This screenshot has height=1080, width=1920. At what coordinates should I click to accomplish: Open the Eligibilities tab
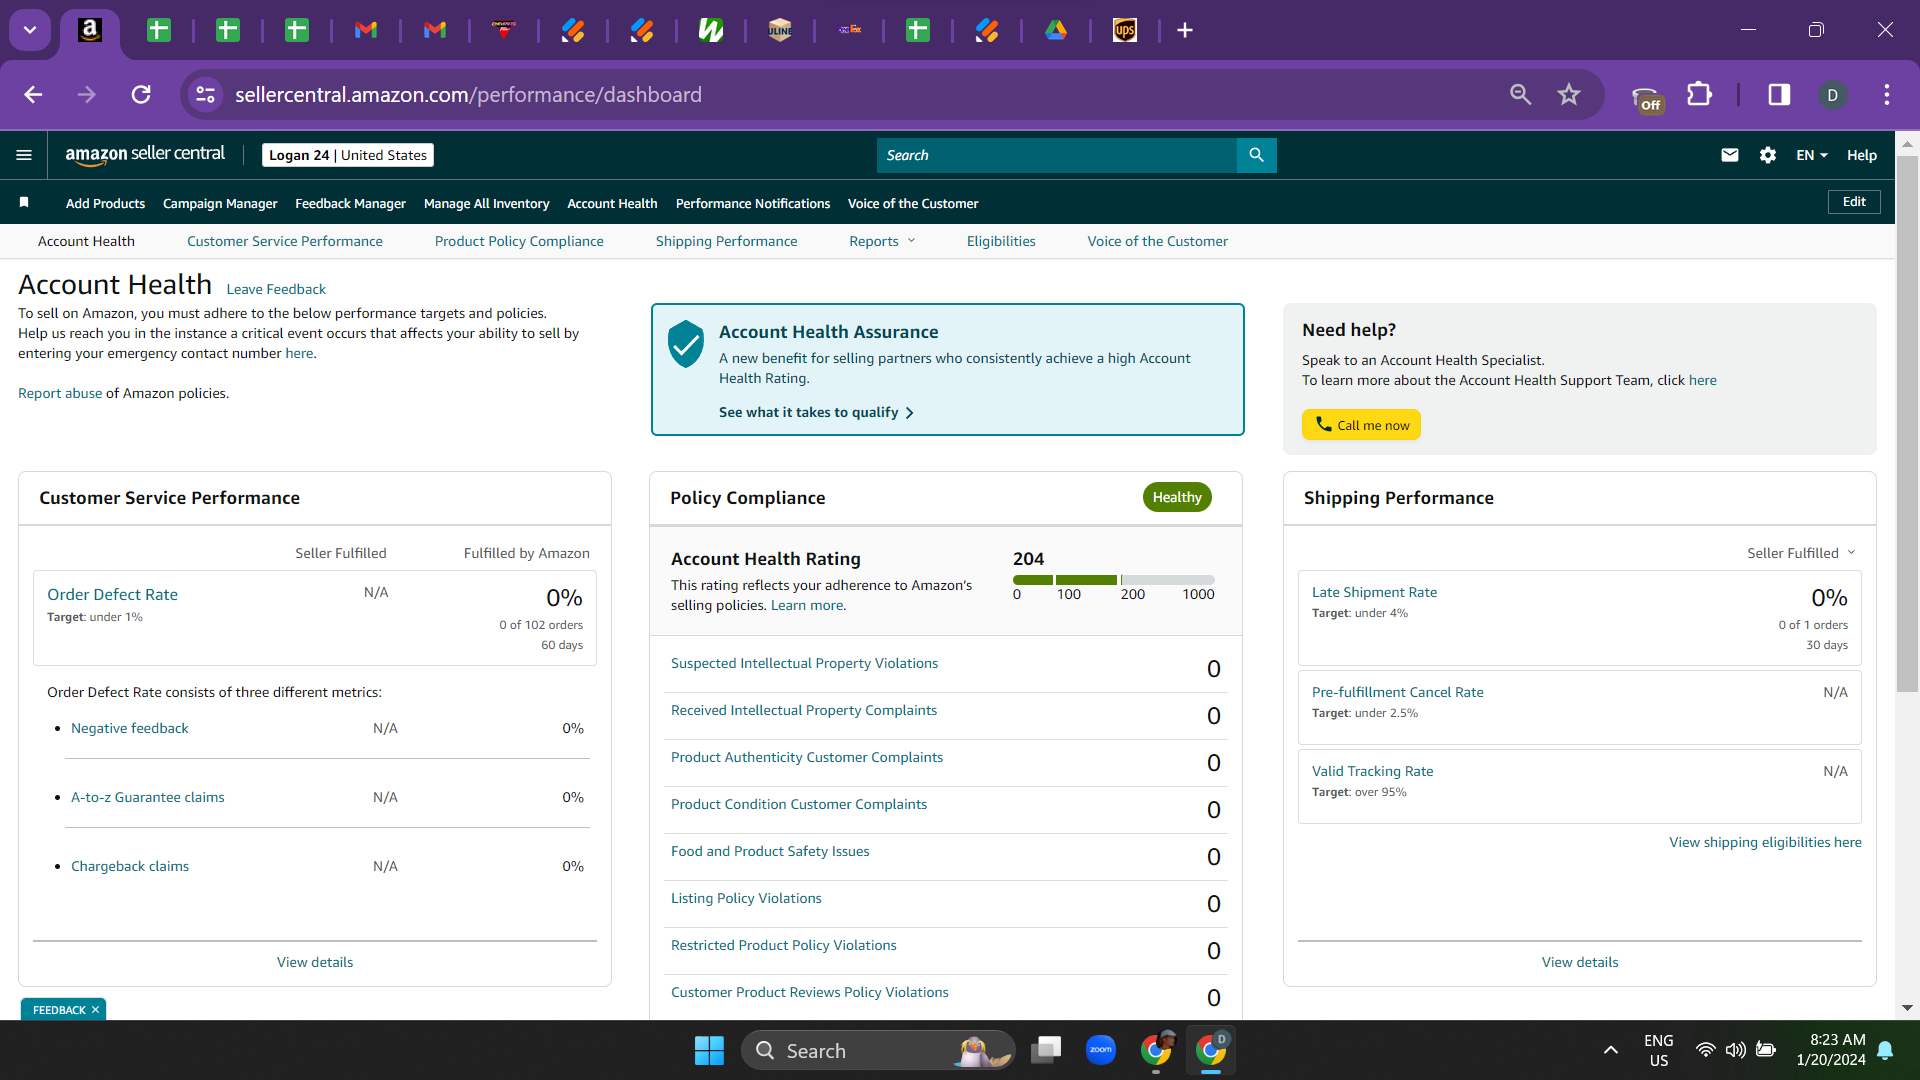(1000, 241)
